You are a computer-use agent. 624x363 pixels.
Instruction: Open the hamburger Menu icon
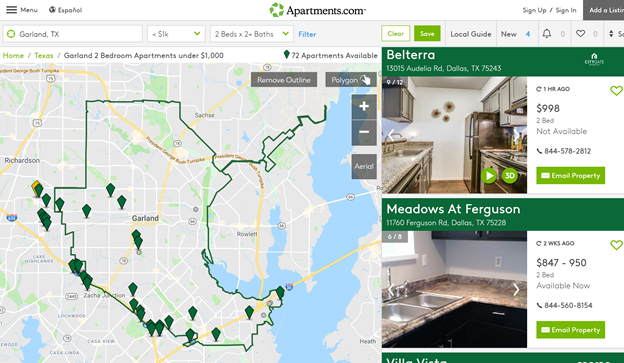[x=12, y=10]
